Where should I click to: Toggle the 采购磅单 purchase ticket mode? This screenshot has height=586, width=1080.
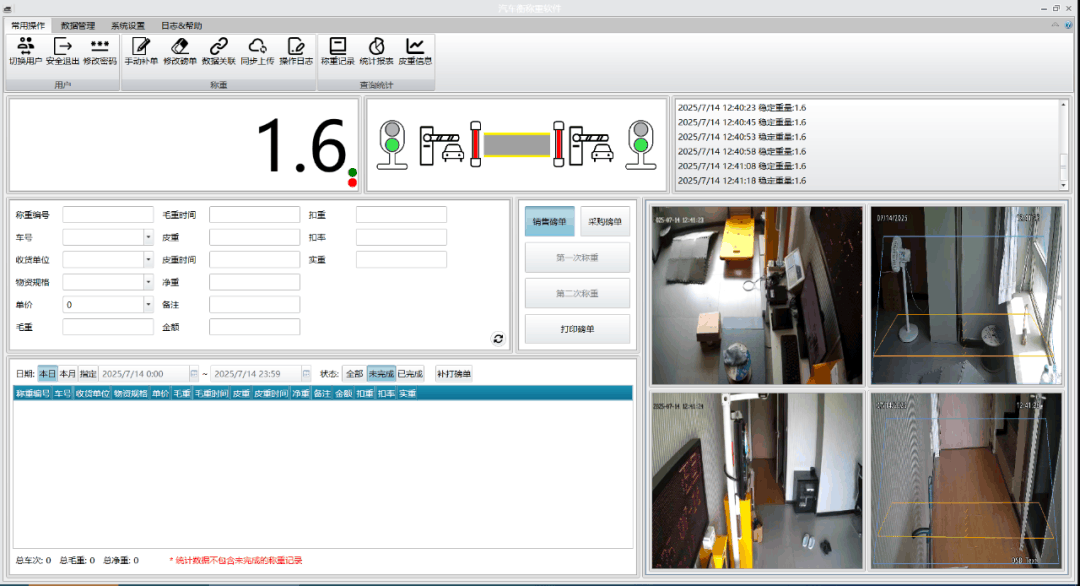pyautogui.click(x=605, y=222)
